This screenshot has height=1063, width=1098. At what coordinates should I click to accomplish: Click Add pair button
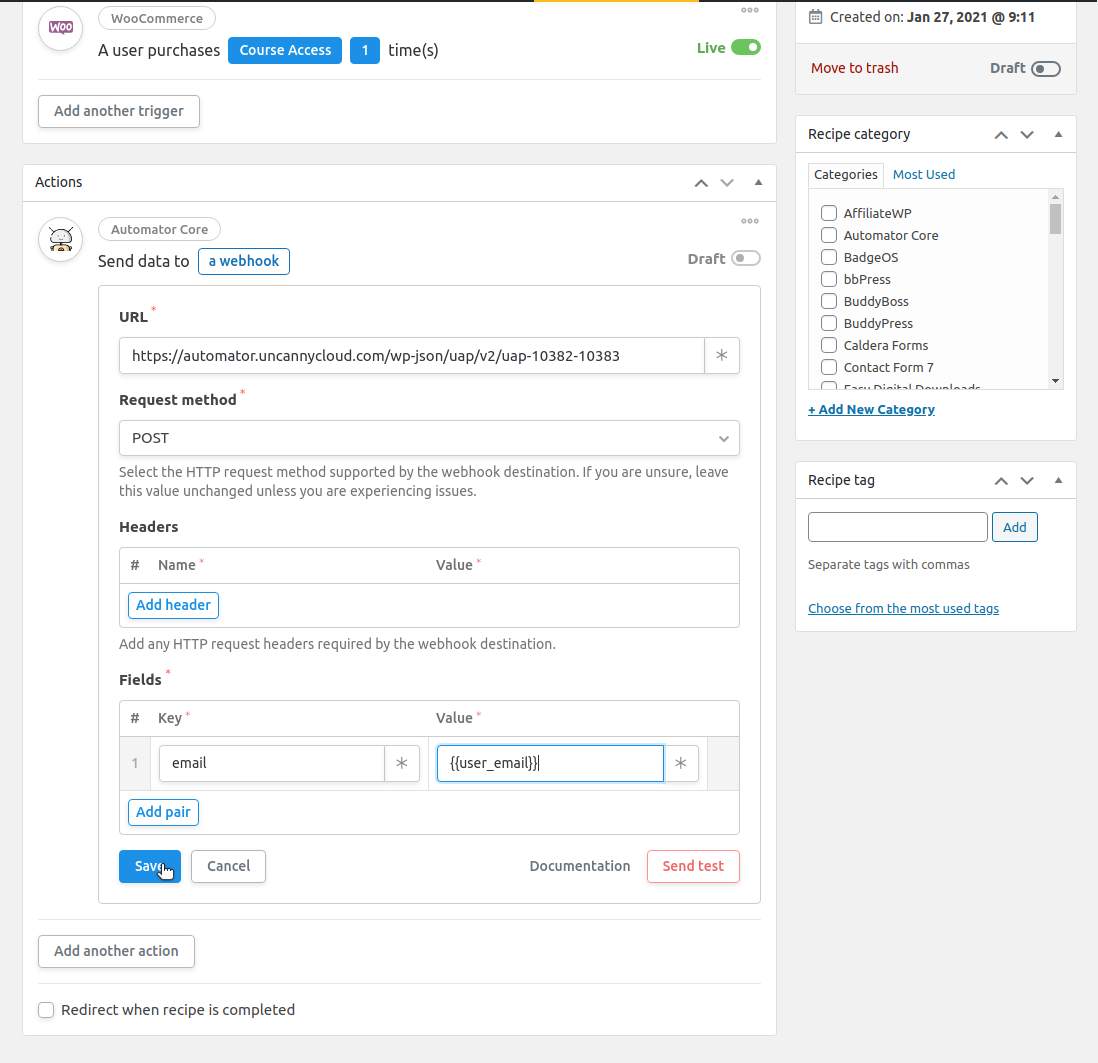tap(163, 812)
